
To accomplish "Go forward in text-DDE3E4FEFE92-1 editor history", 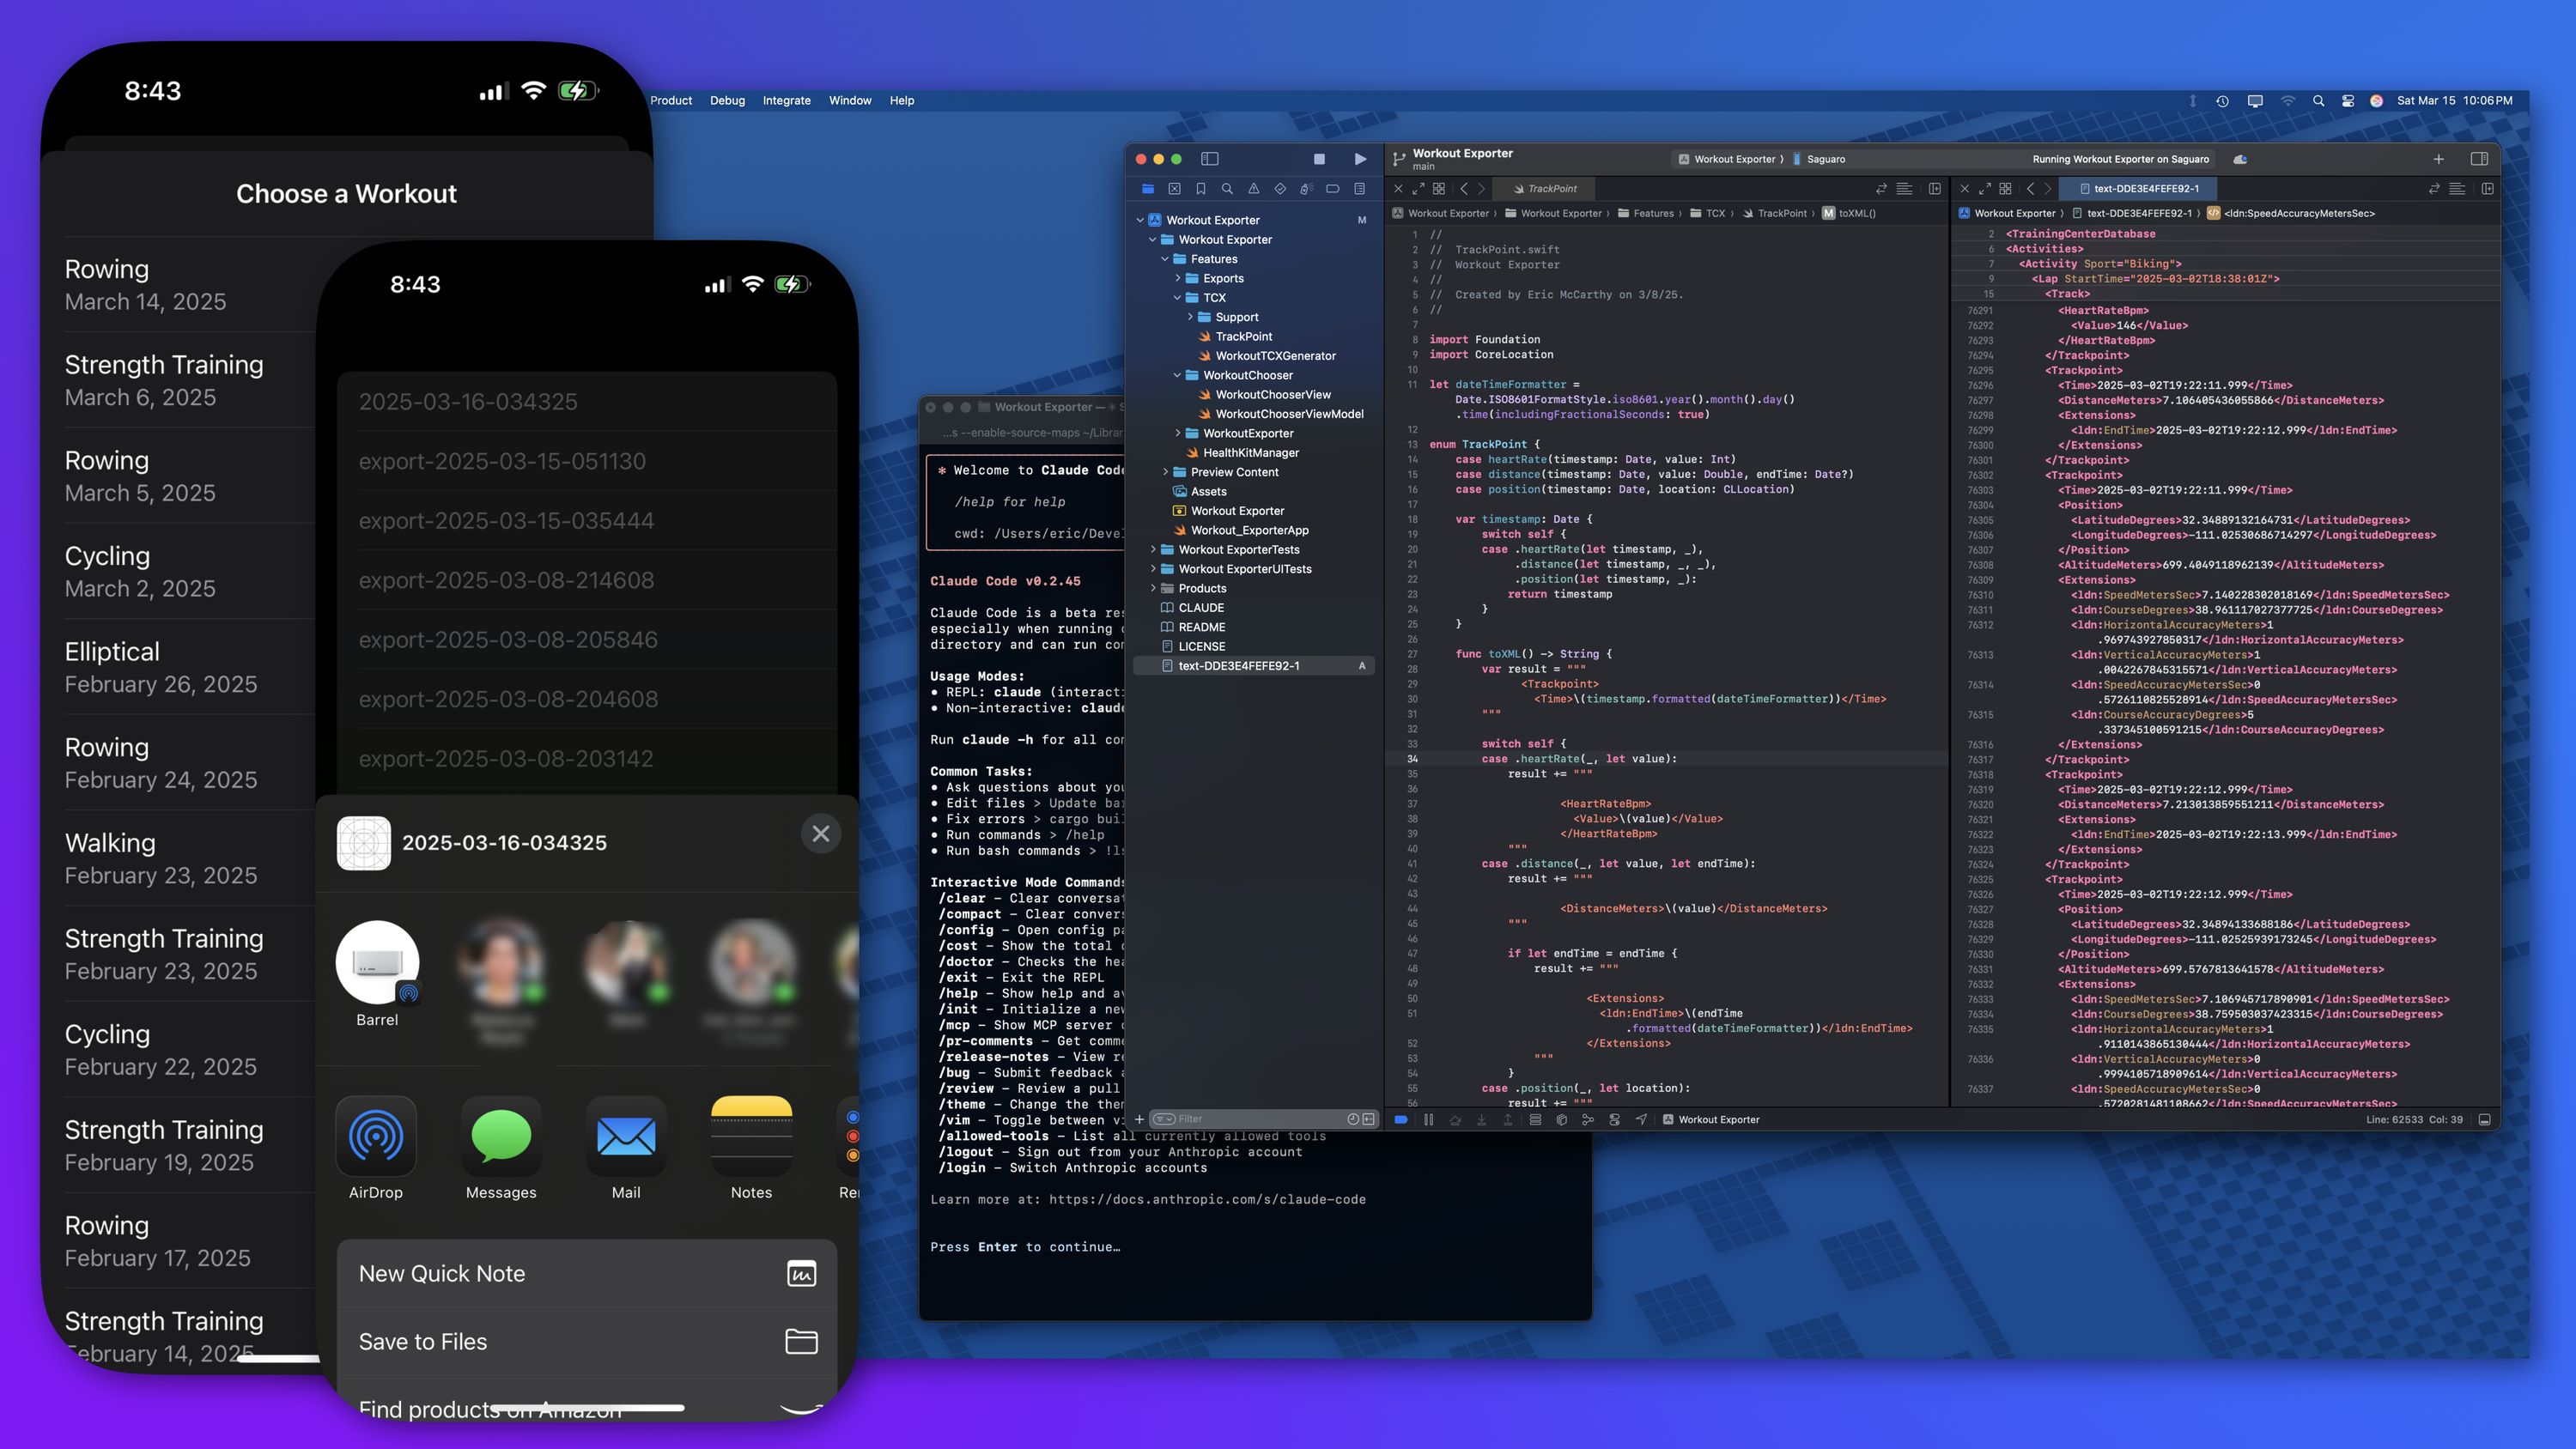I will (2048, 189).
